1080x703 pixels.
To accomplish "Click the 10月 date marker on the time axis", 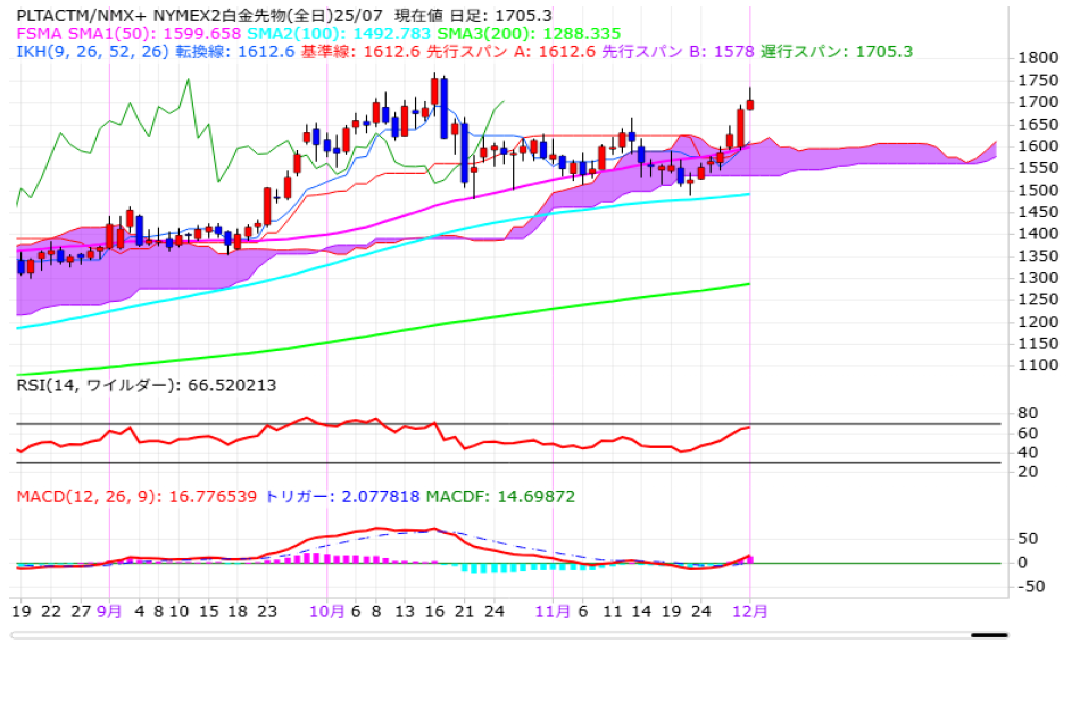I will (327, 609).
